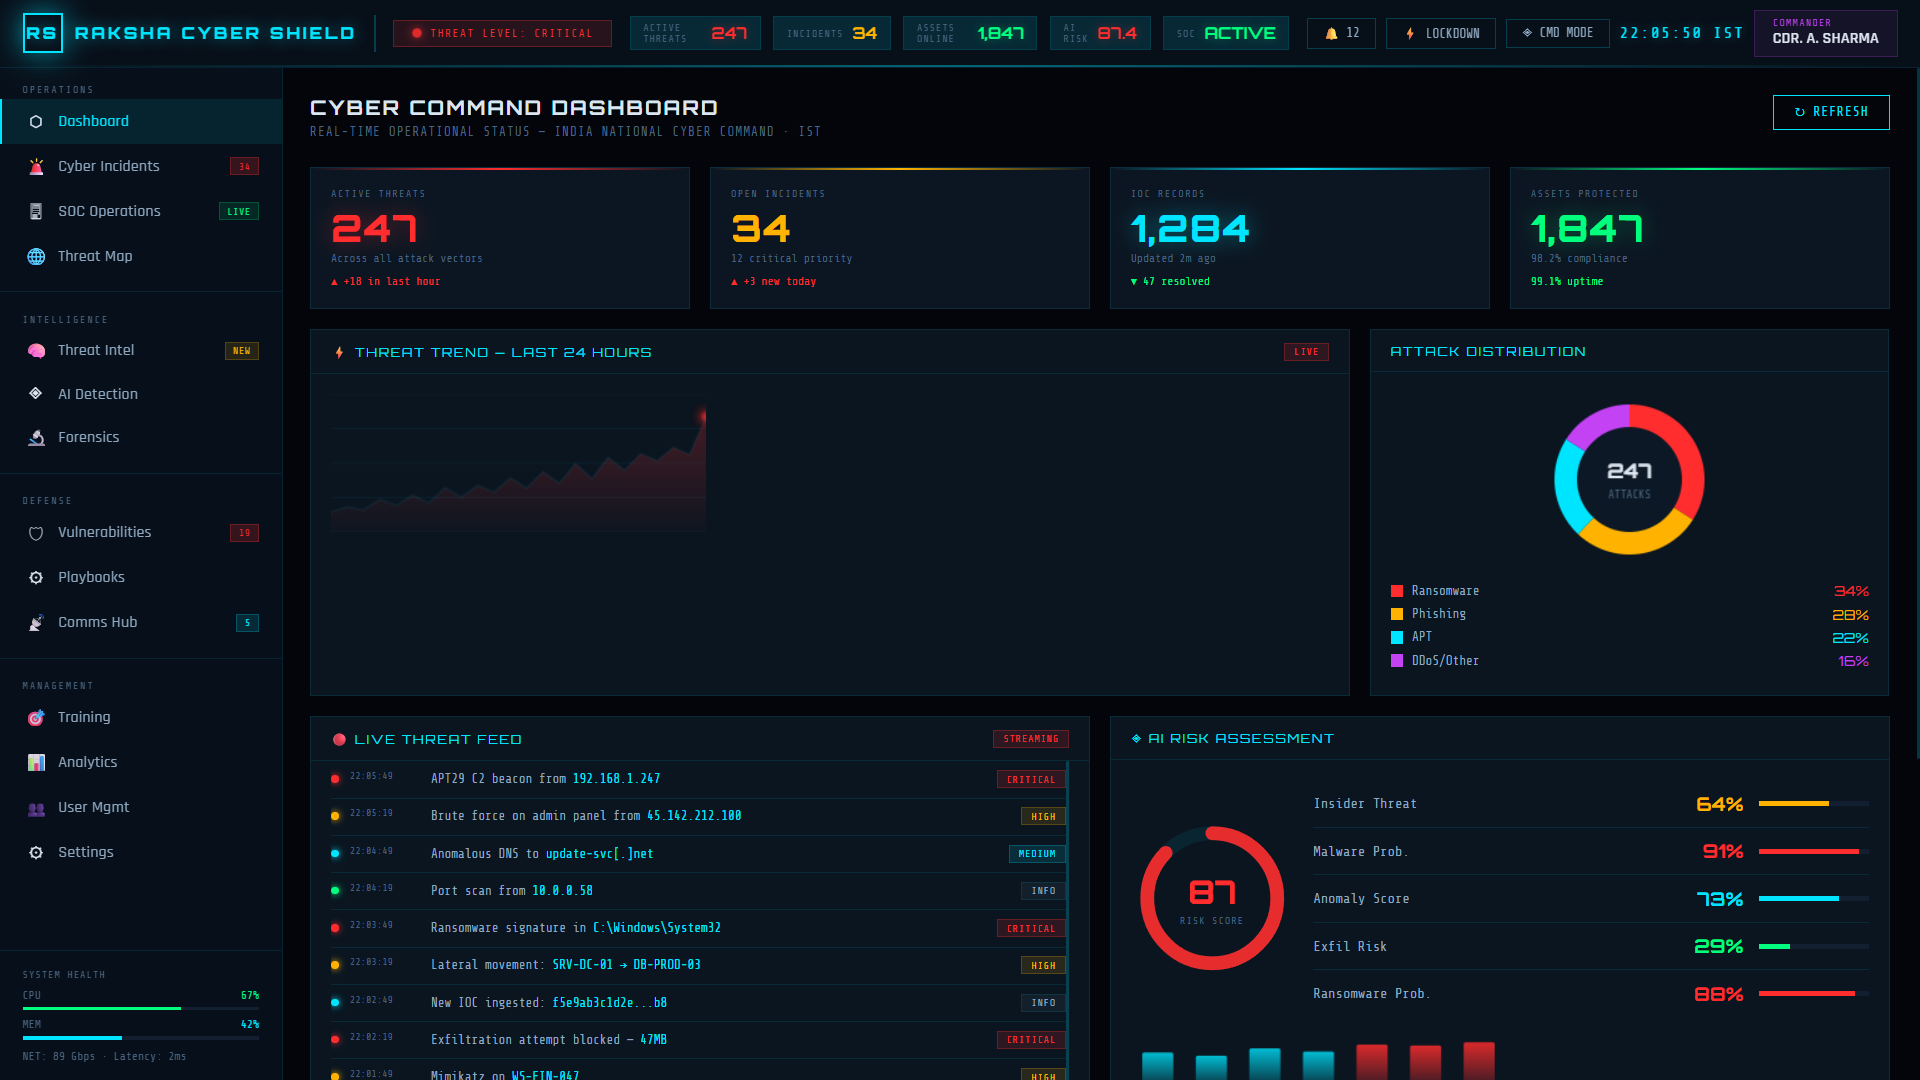Click the 22:05:50 IST clock
Viewport: 1920px width, 1080px height.
click(x=1681, y=33)
